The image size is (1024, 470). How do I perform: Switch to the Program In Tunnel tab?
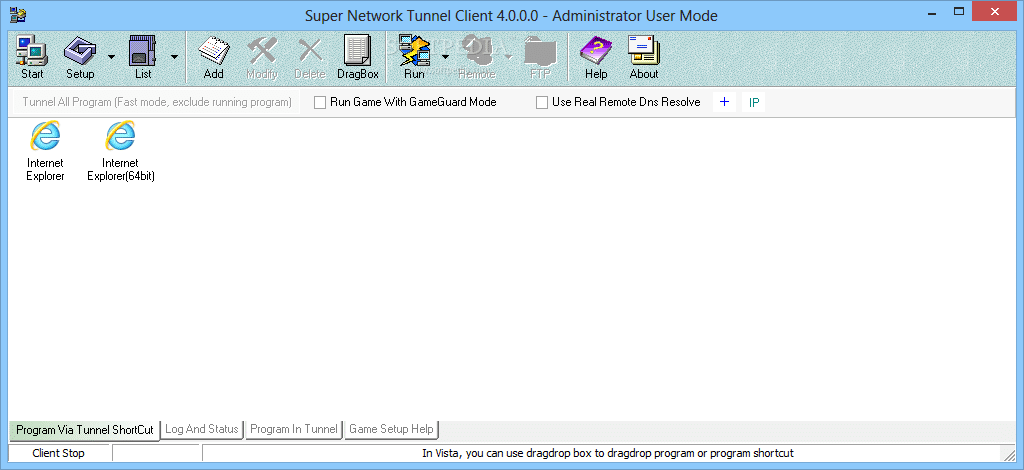point(293,429)
